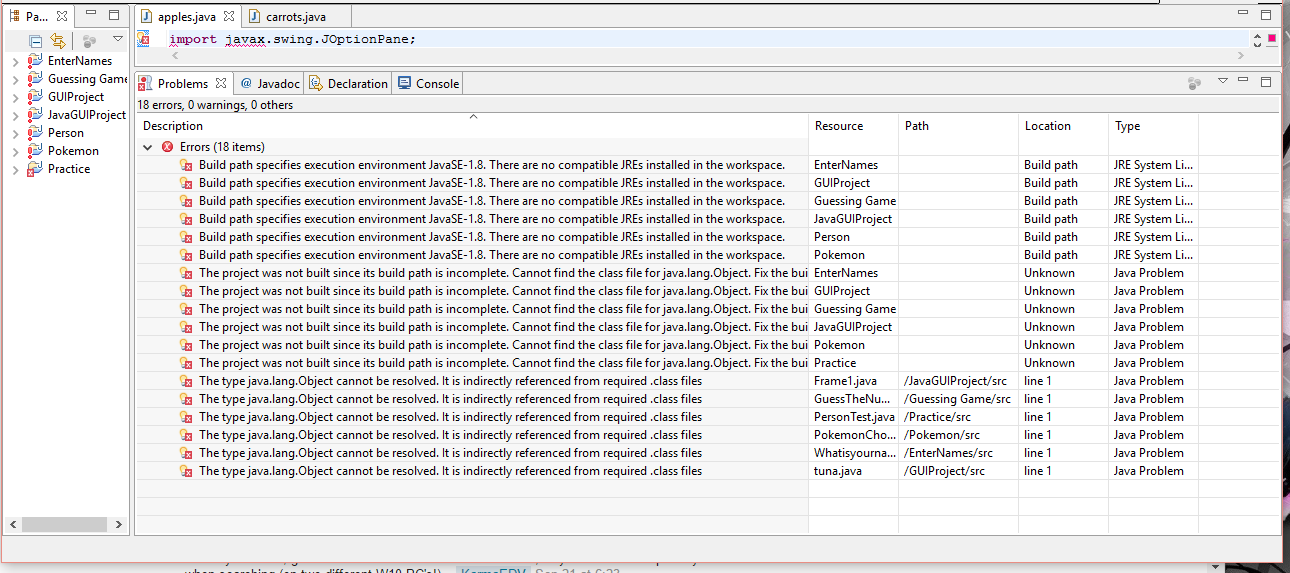This screenshot has height=573, width=1290.
Task: Collapse the Errors (18 items) group
Action: 148,147
